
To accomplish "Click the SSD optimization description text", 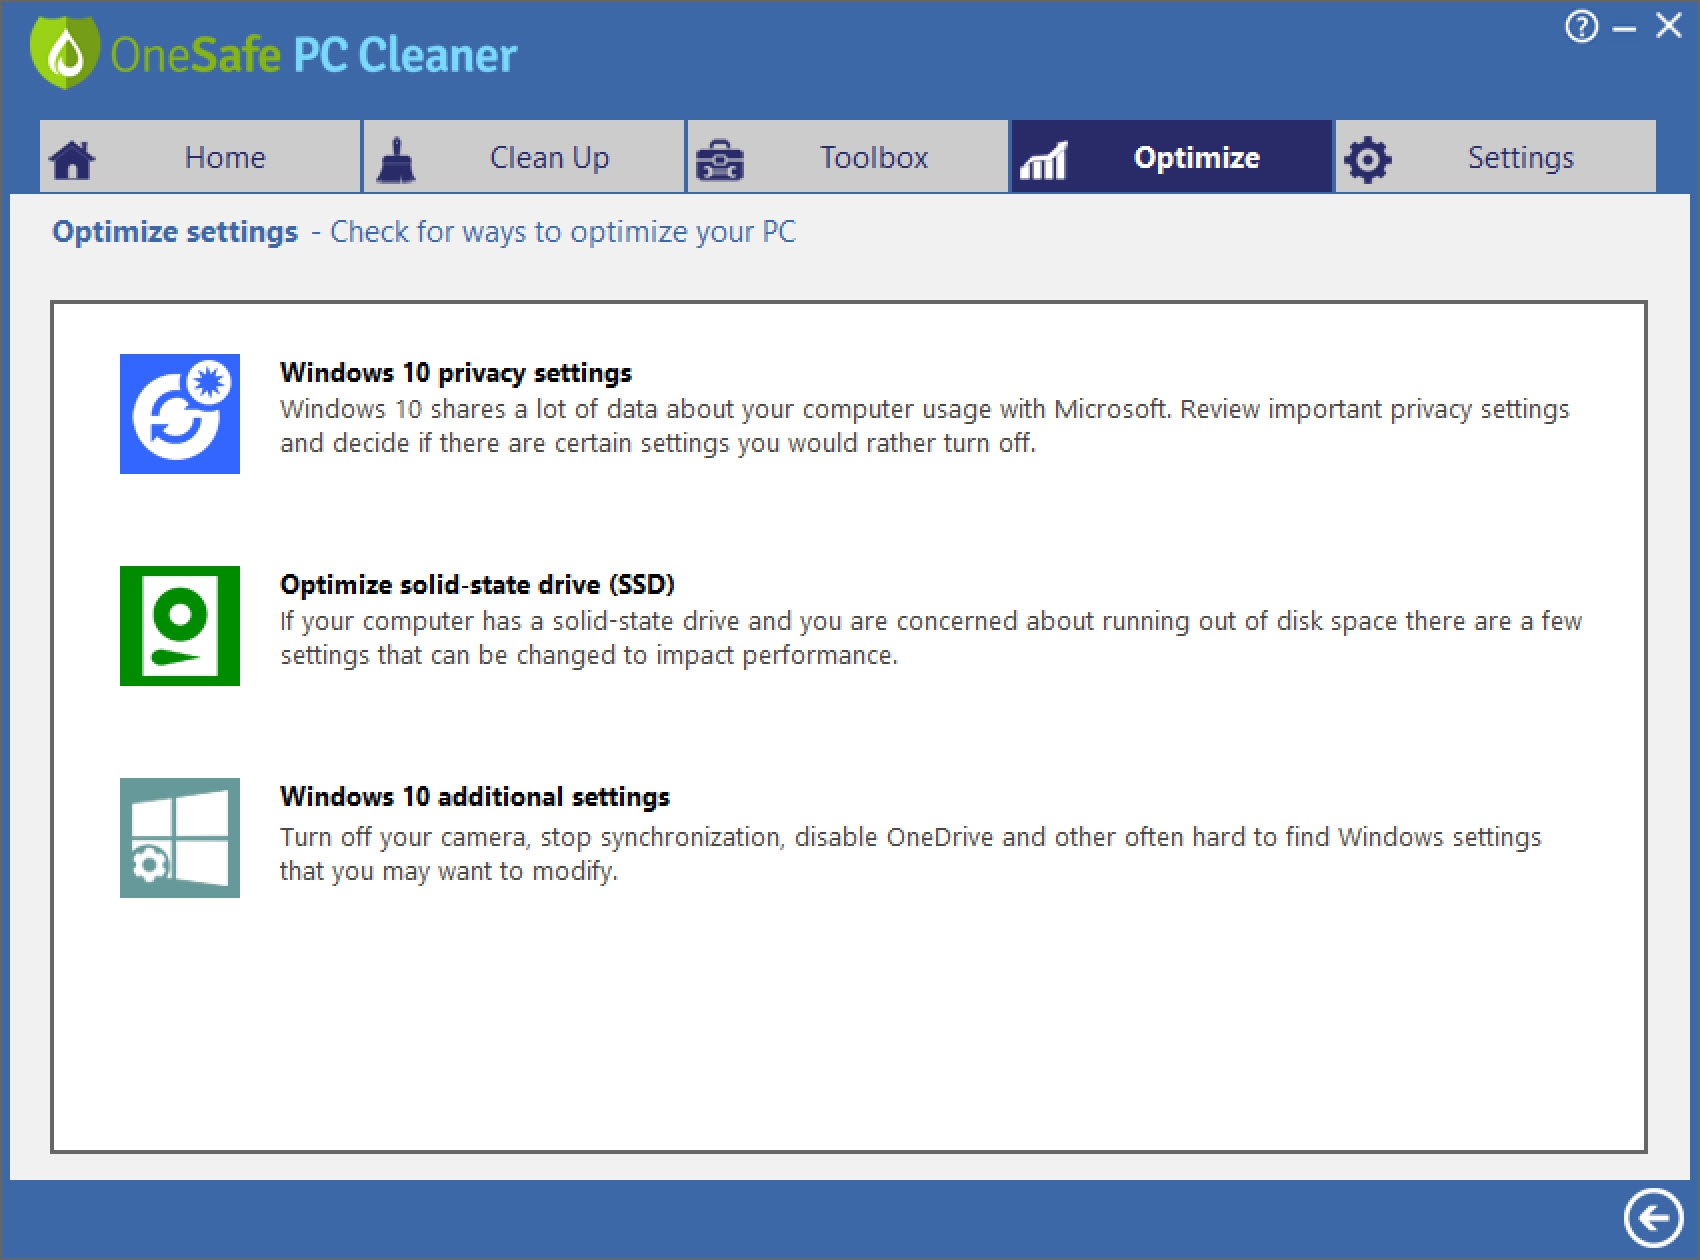I will click(x=931, y=638).
